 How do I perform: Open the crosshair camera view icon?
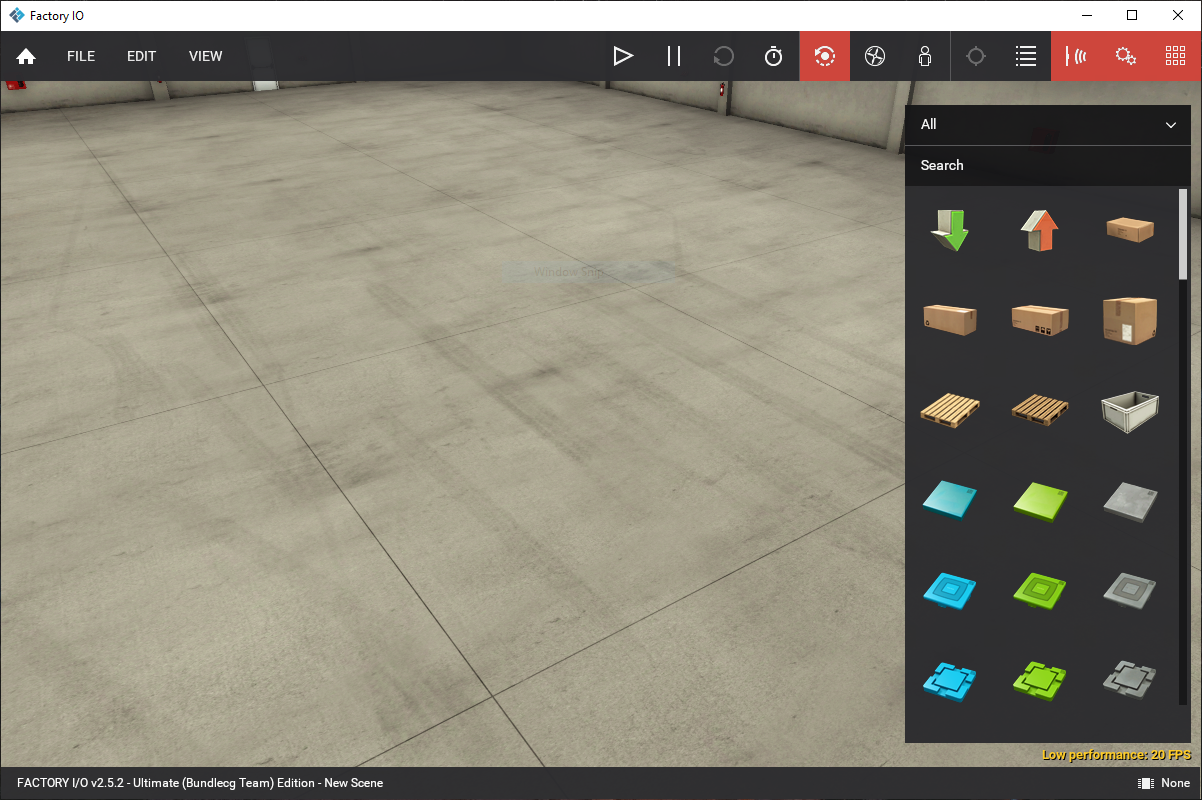(976, 56)
